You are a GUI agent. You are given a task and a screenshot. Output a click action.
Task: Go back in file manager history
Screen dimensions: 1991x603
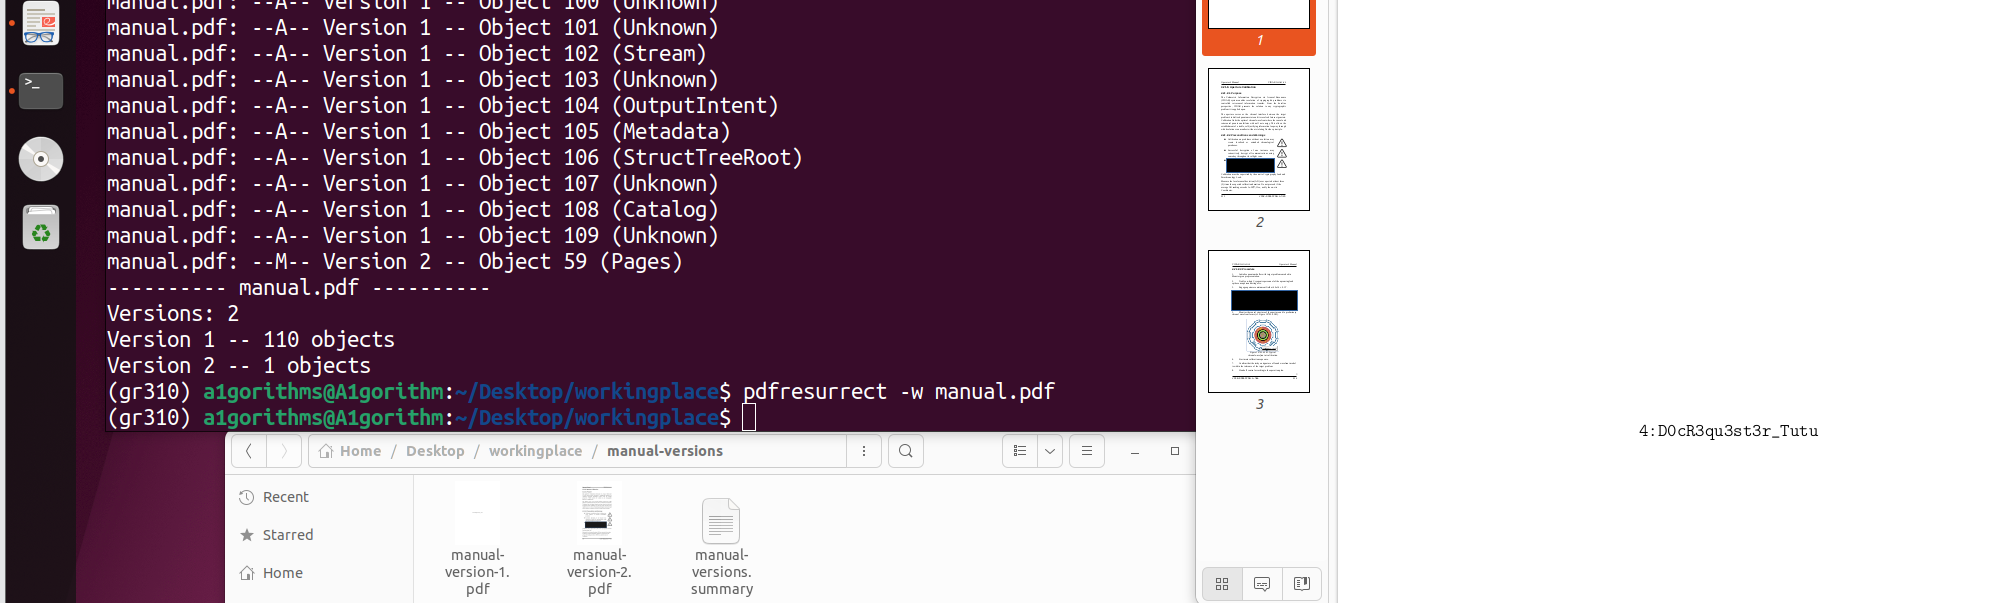(249, 451)
